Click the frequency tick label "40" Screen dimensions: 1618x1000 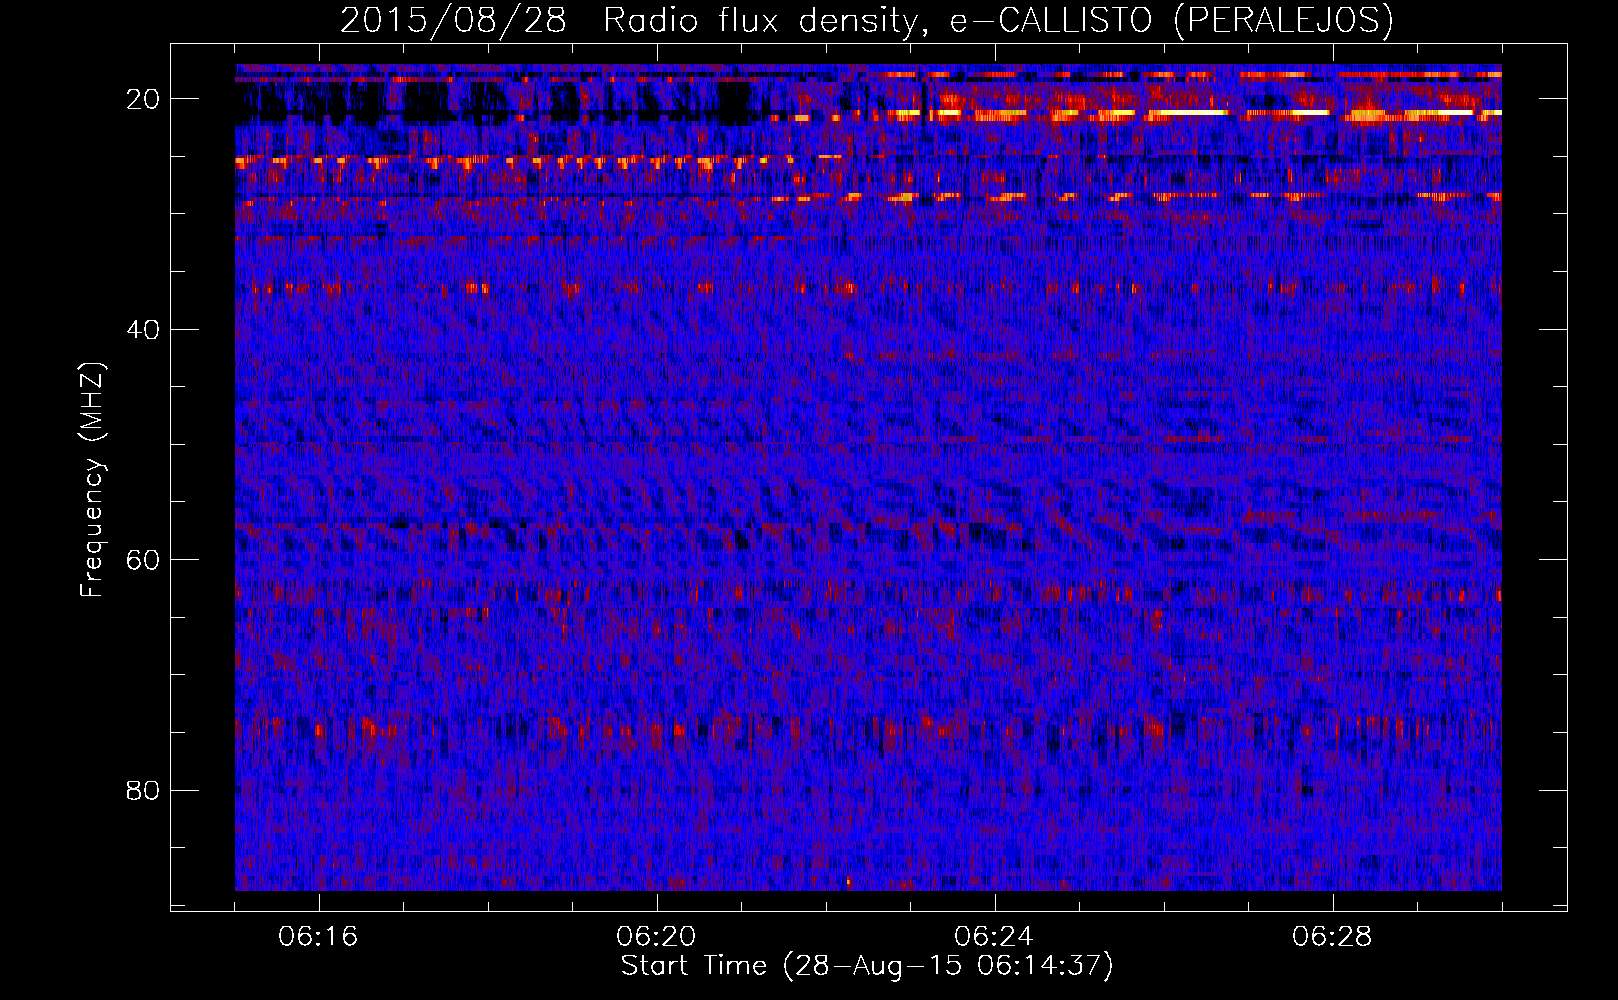tap(143, 330)
